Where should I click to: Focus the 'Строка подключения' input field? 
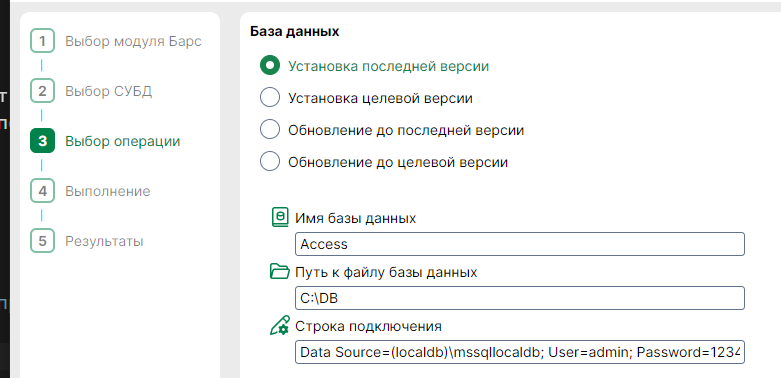520,352
